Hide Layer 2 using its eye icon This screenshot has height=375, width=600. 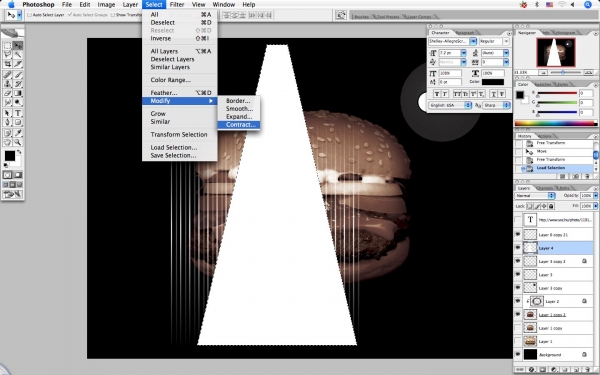point(518,301)
